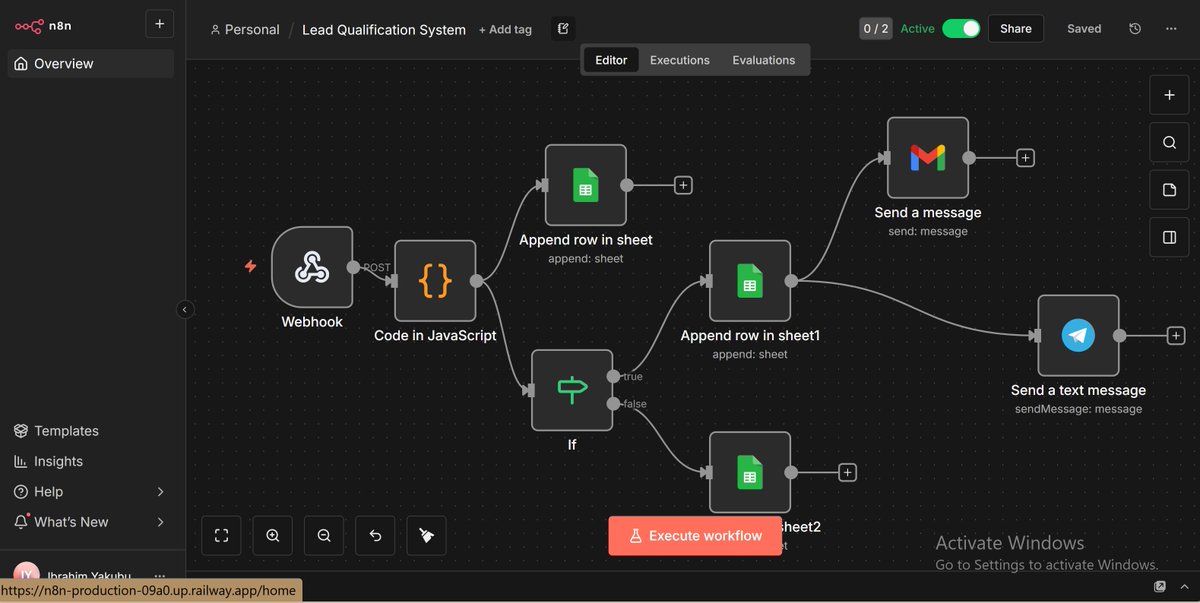Open the Code in JavaScript node
The height and width of the screenshot is (603, 1200).
coord(435,281)
